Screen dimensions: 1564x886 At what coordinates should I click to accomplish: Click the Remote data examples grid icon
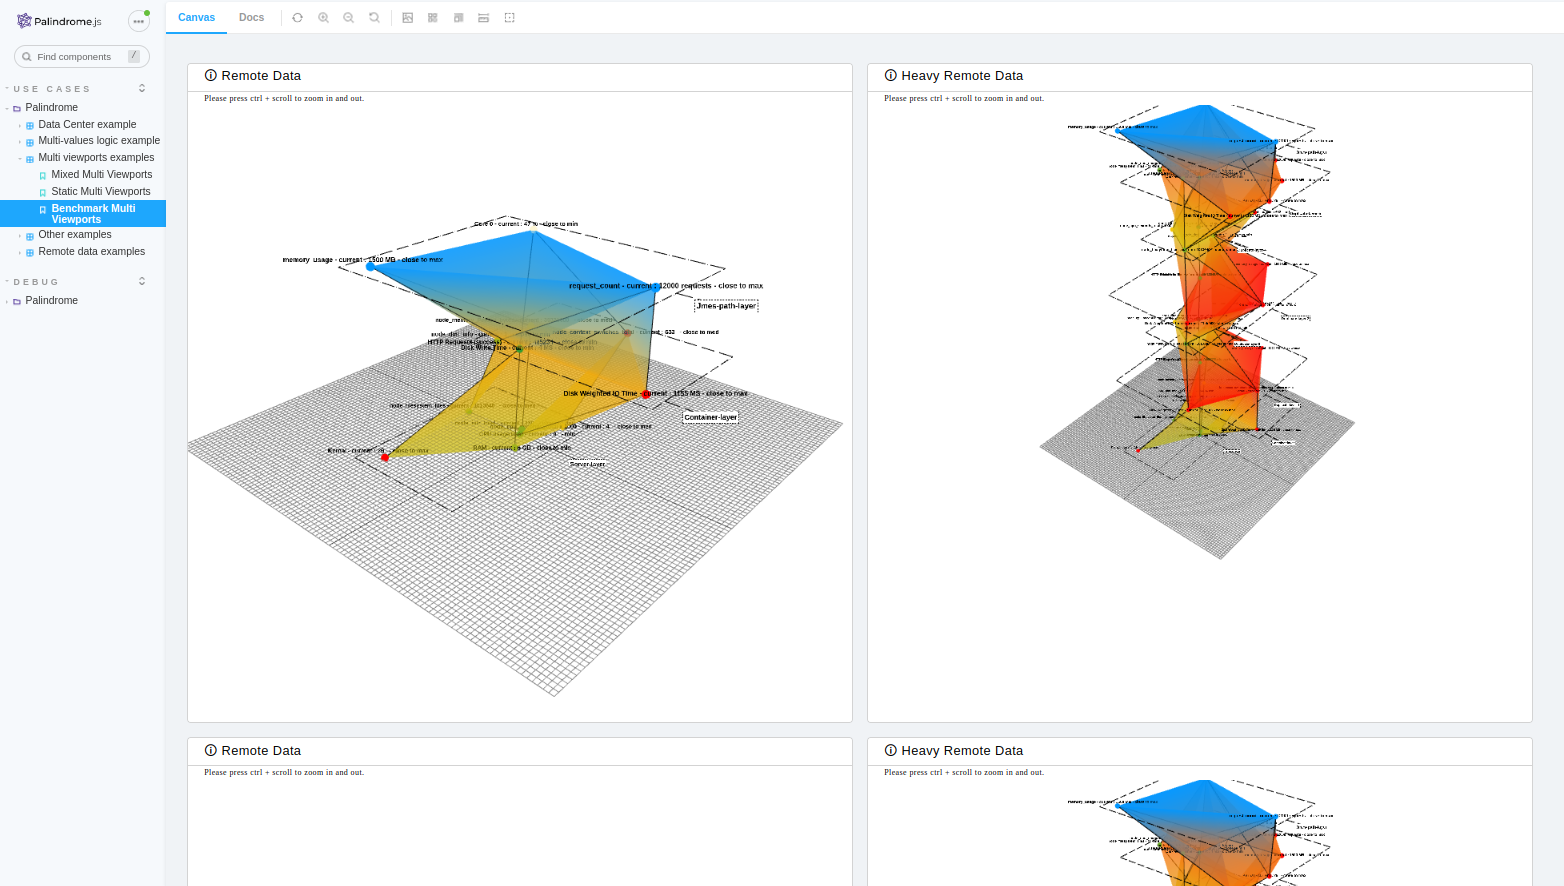(30, 253)
